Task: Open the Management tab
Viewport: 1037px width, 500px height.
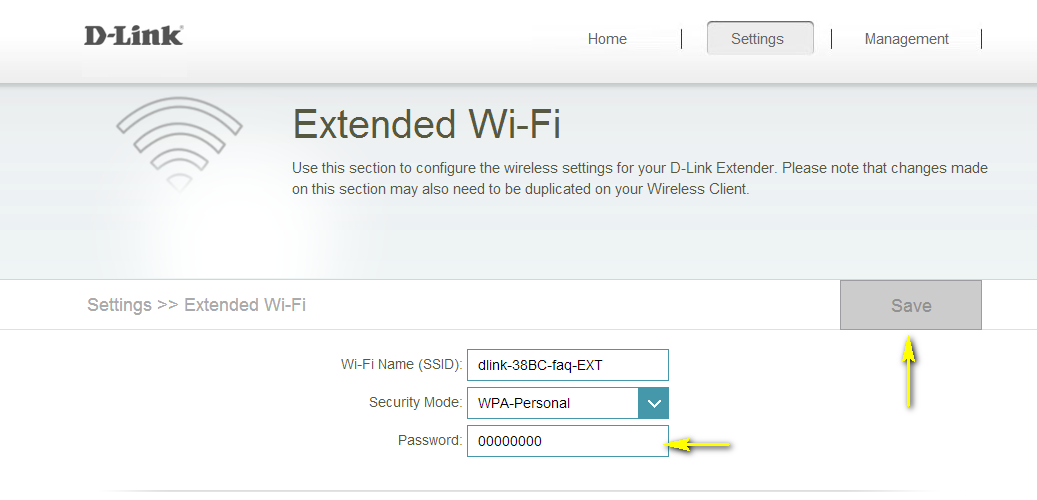Action: coord(906,39)
